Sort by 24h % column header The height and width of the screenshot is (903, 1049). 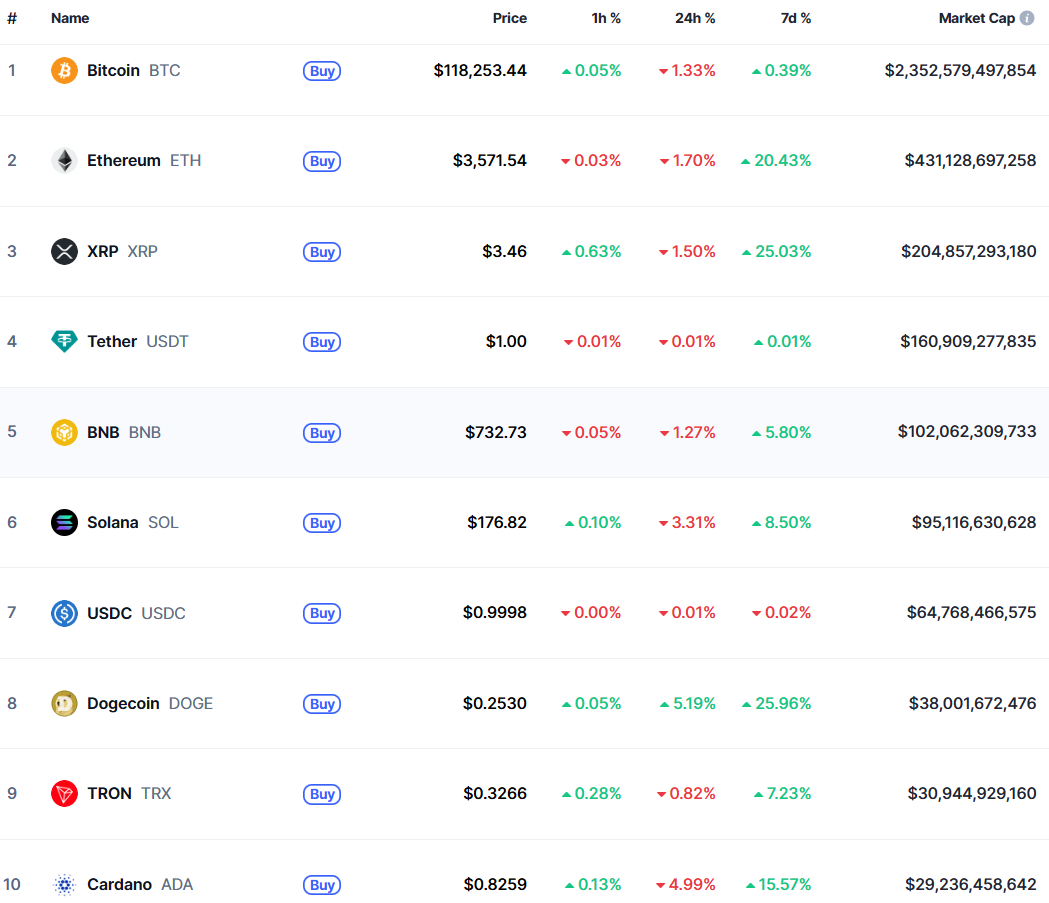click(694, 18)
